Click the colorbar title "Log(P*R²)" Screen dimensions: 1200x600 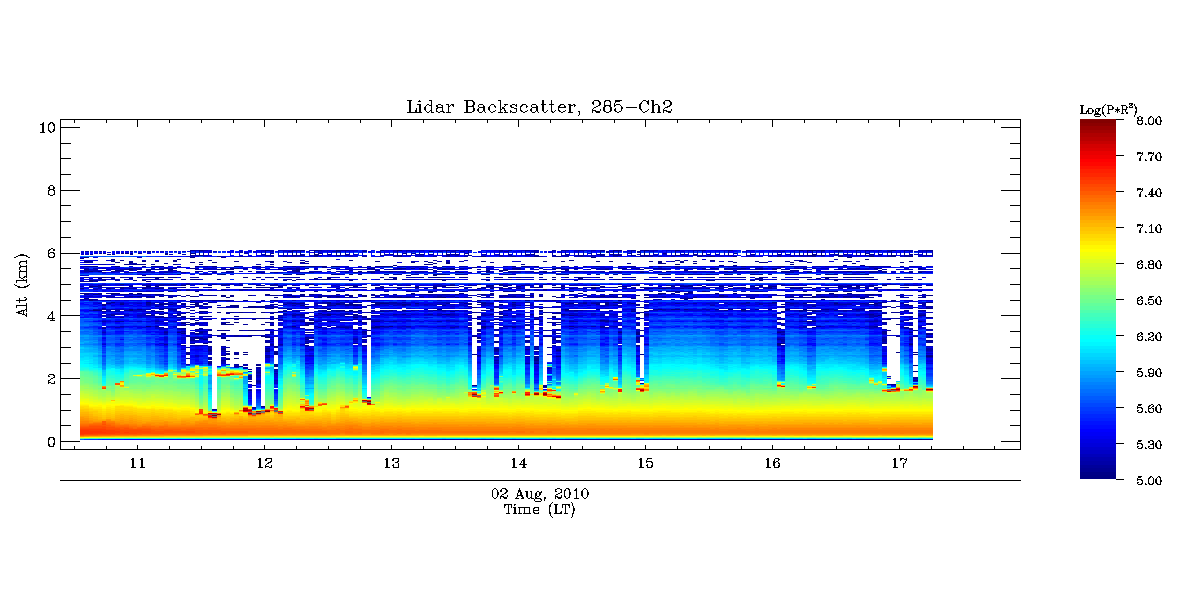click(x=1108, y=108)
